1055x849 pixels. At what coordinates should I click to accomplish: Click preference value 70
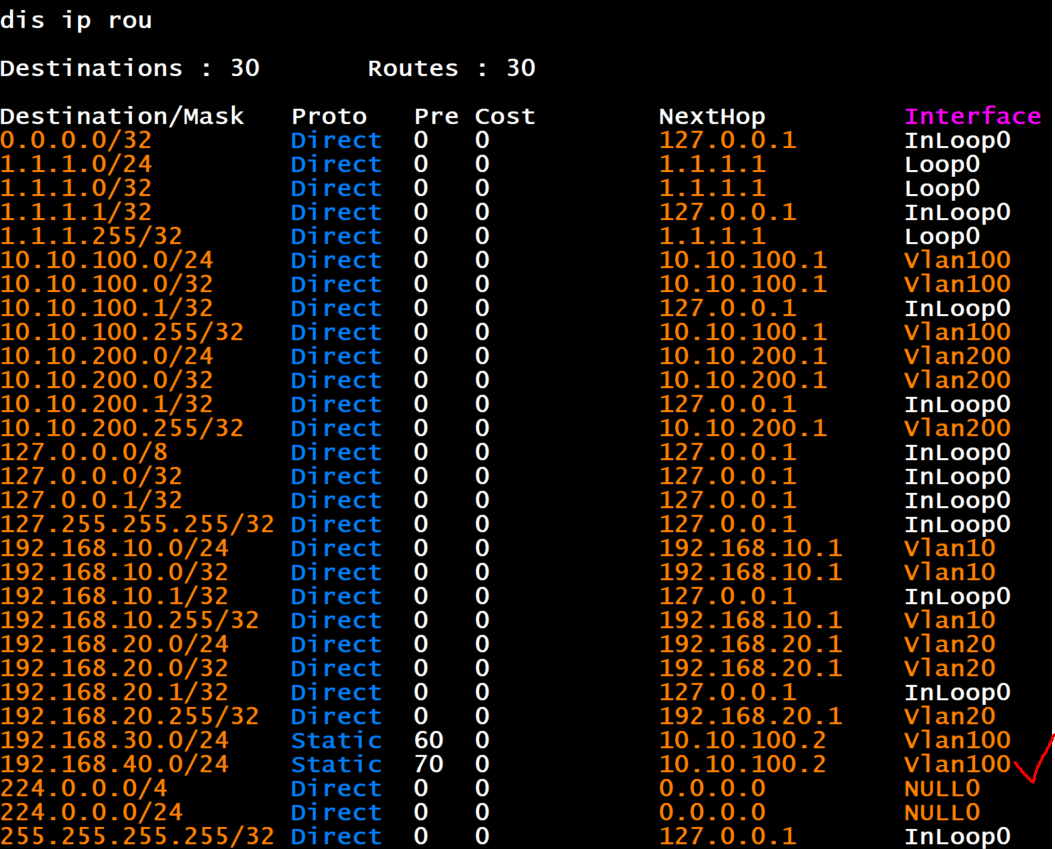[429, 764]
